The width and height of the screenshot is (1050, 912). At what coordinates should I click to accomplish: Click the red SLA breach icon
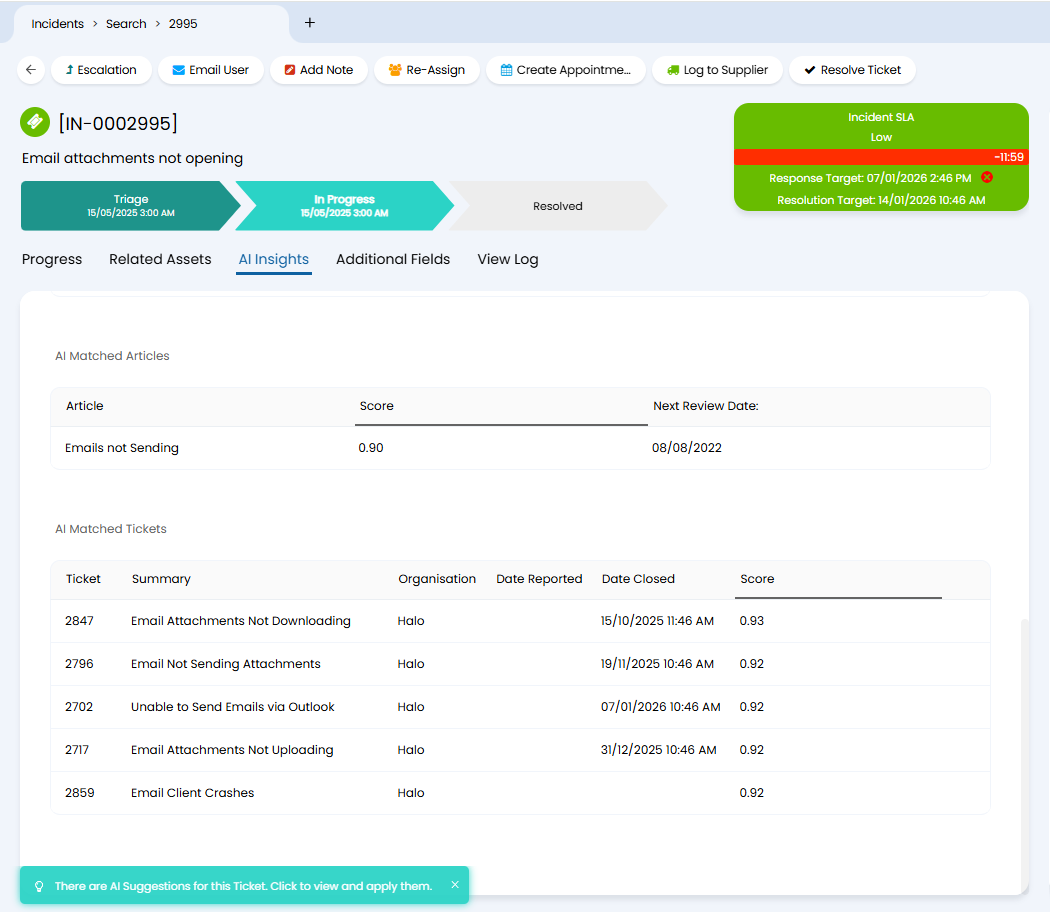point(987,177)
